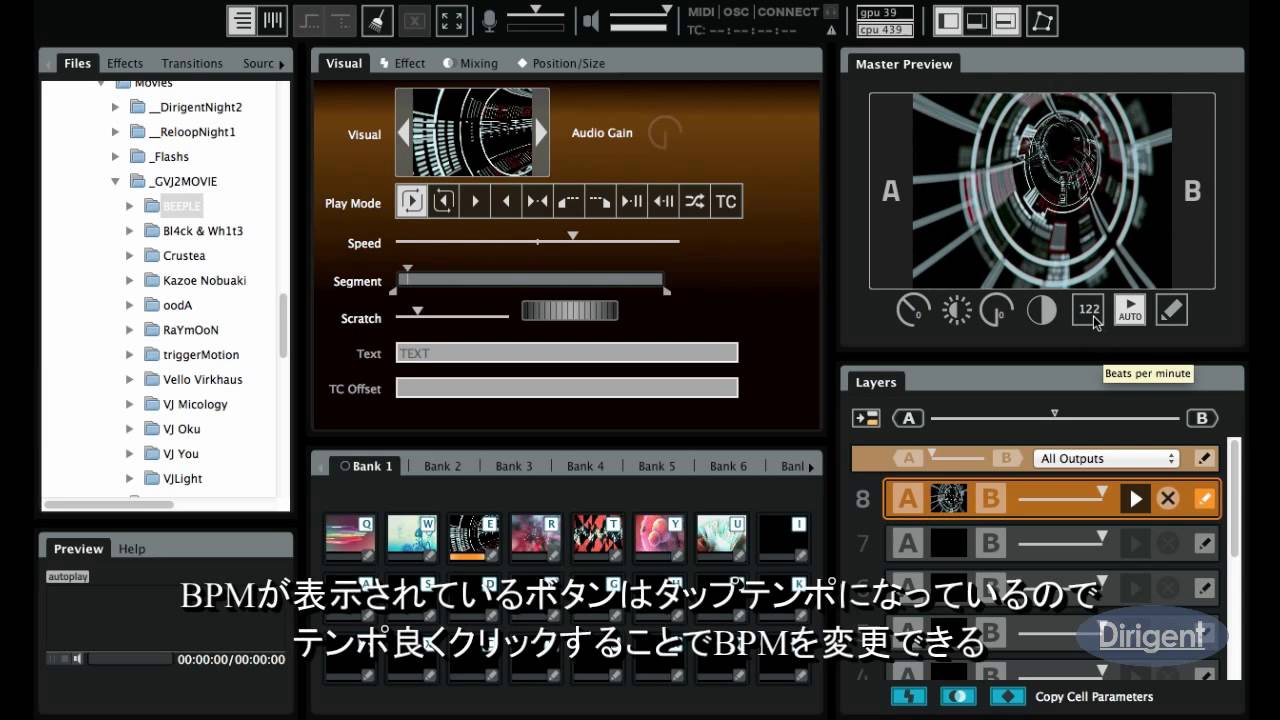Toggle MIDI in the top bar
This screenshot has width=1280, height=720.
(x=701, y=12)
